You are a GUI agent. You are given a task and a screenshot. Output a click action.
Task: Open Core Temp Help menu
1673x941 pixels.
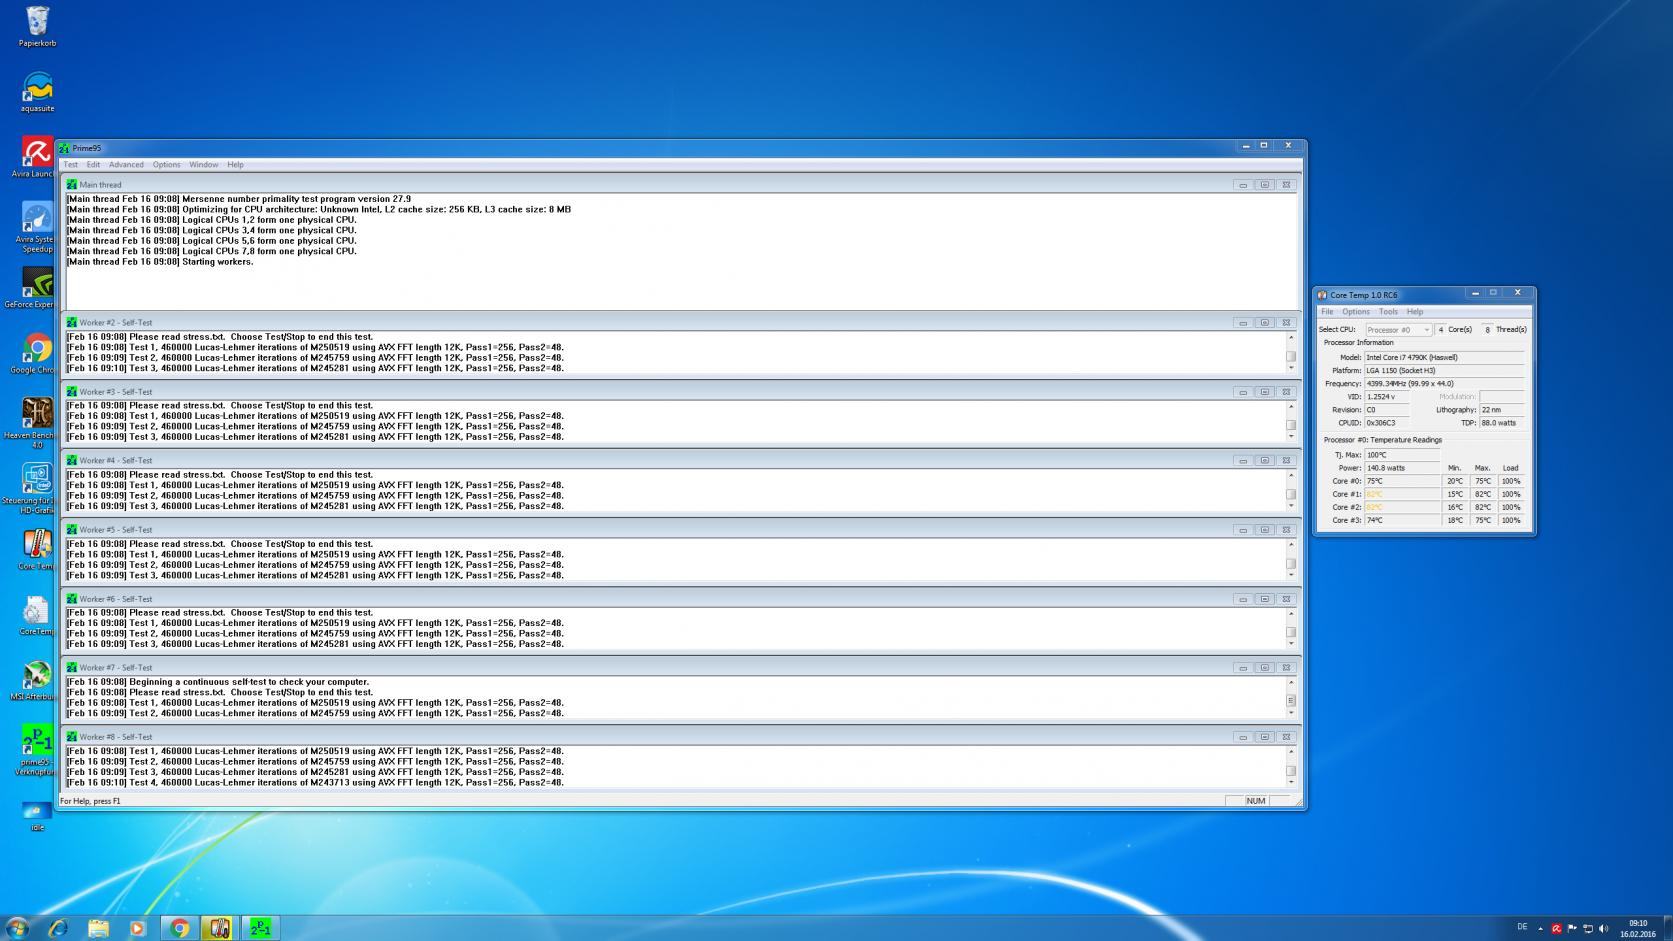(x=1415, y=312)
